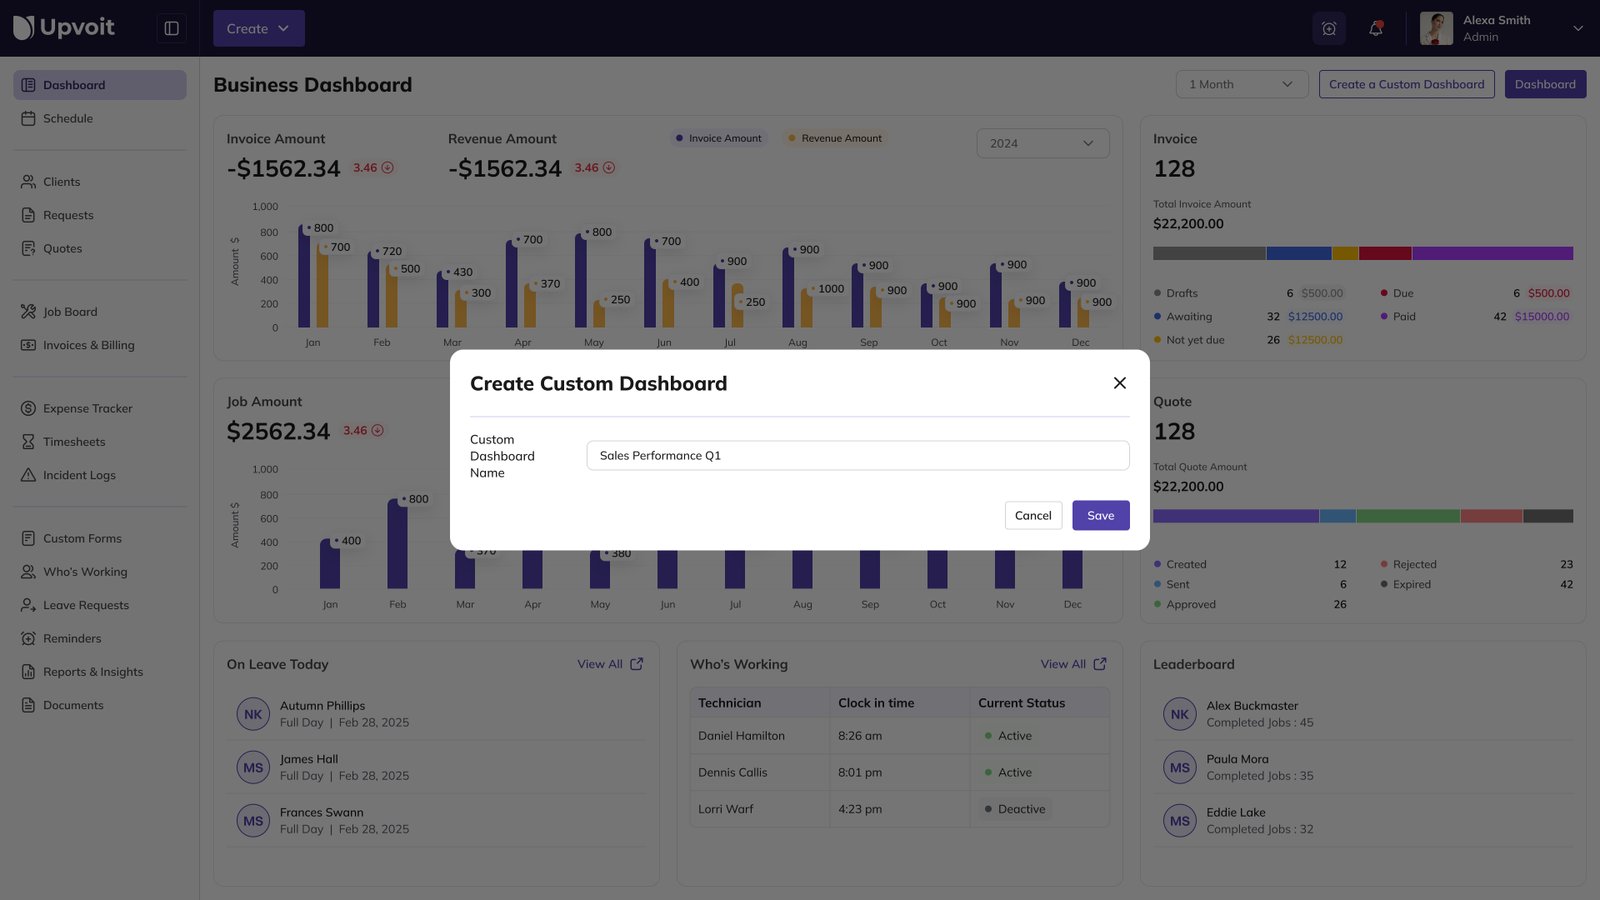Save the new custom dashboard
The width and height of the screenshot is (1600, 900).
coord(1100,515)
